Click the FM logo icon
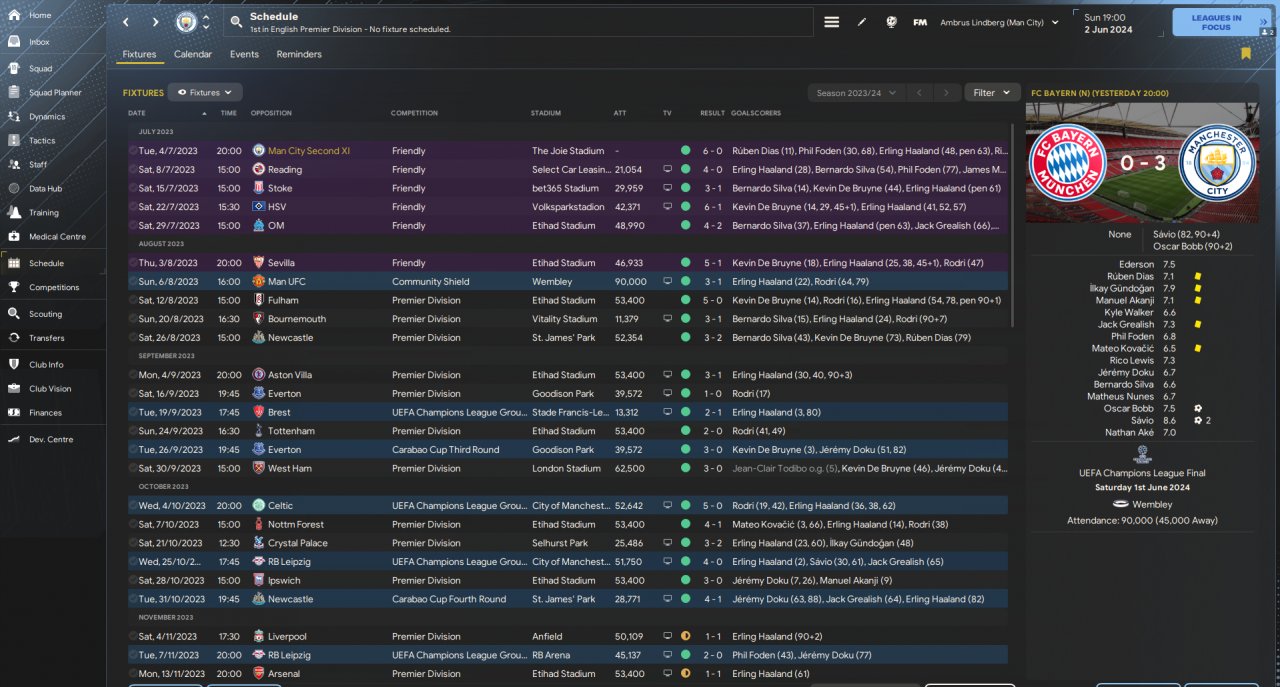The width and height of the screenshot is (1280, 687). pyautogui.click(x=919, y=22)
